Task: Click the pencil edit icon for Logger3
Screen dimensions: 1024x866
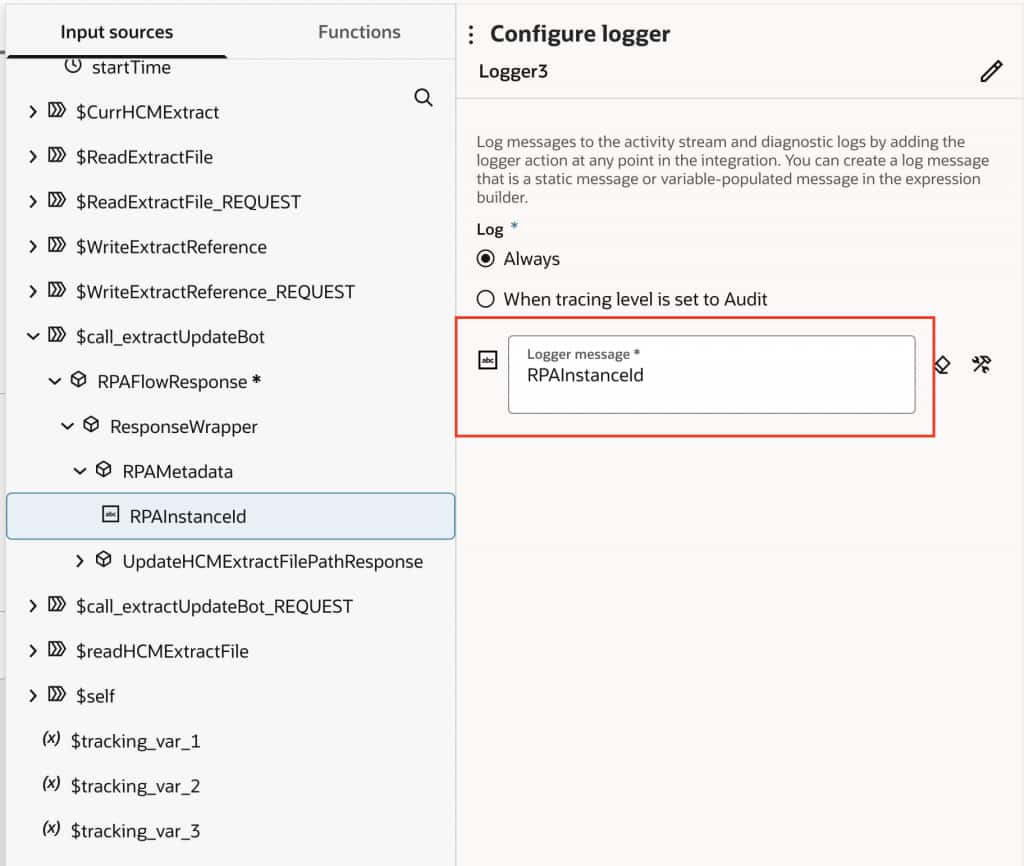Action: coord(991,72)
